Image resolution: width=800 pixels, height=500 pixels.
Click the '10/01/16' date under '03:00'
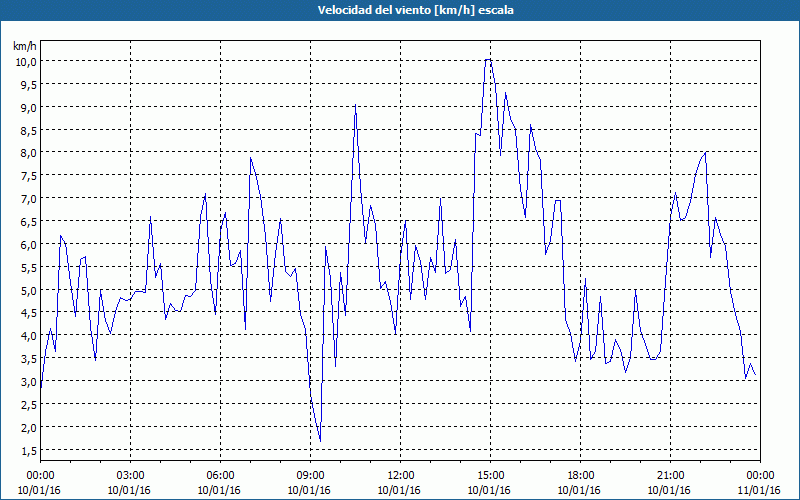[129, 490]
